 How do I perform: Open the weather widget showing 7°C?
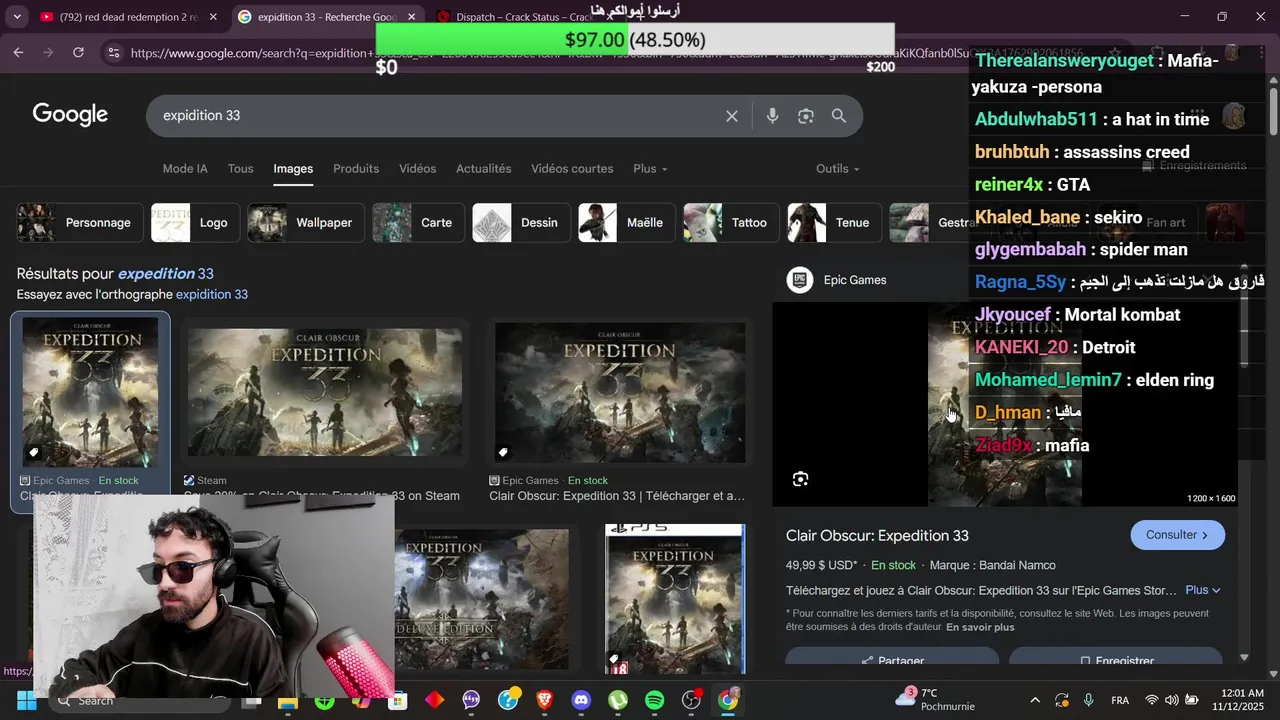tap(935, 699)
